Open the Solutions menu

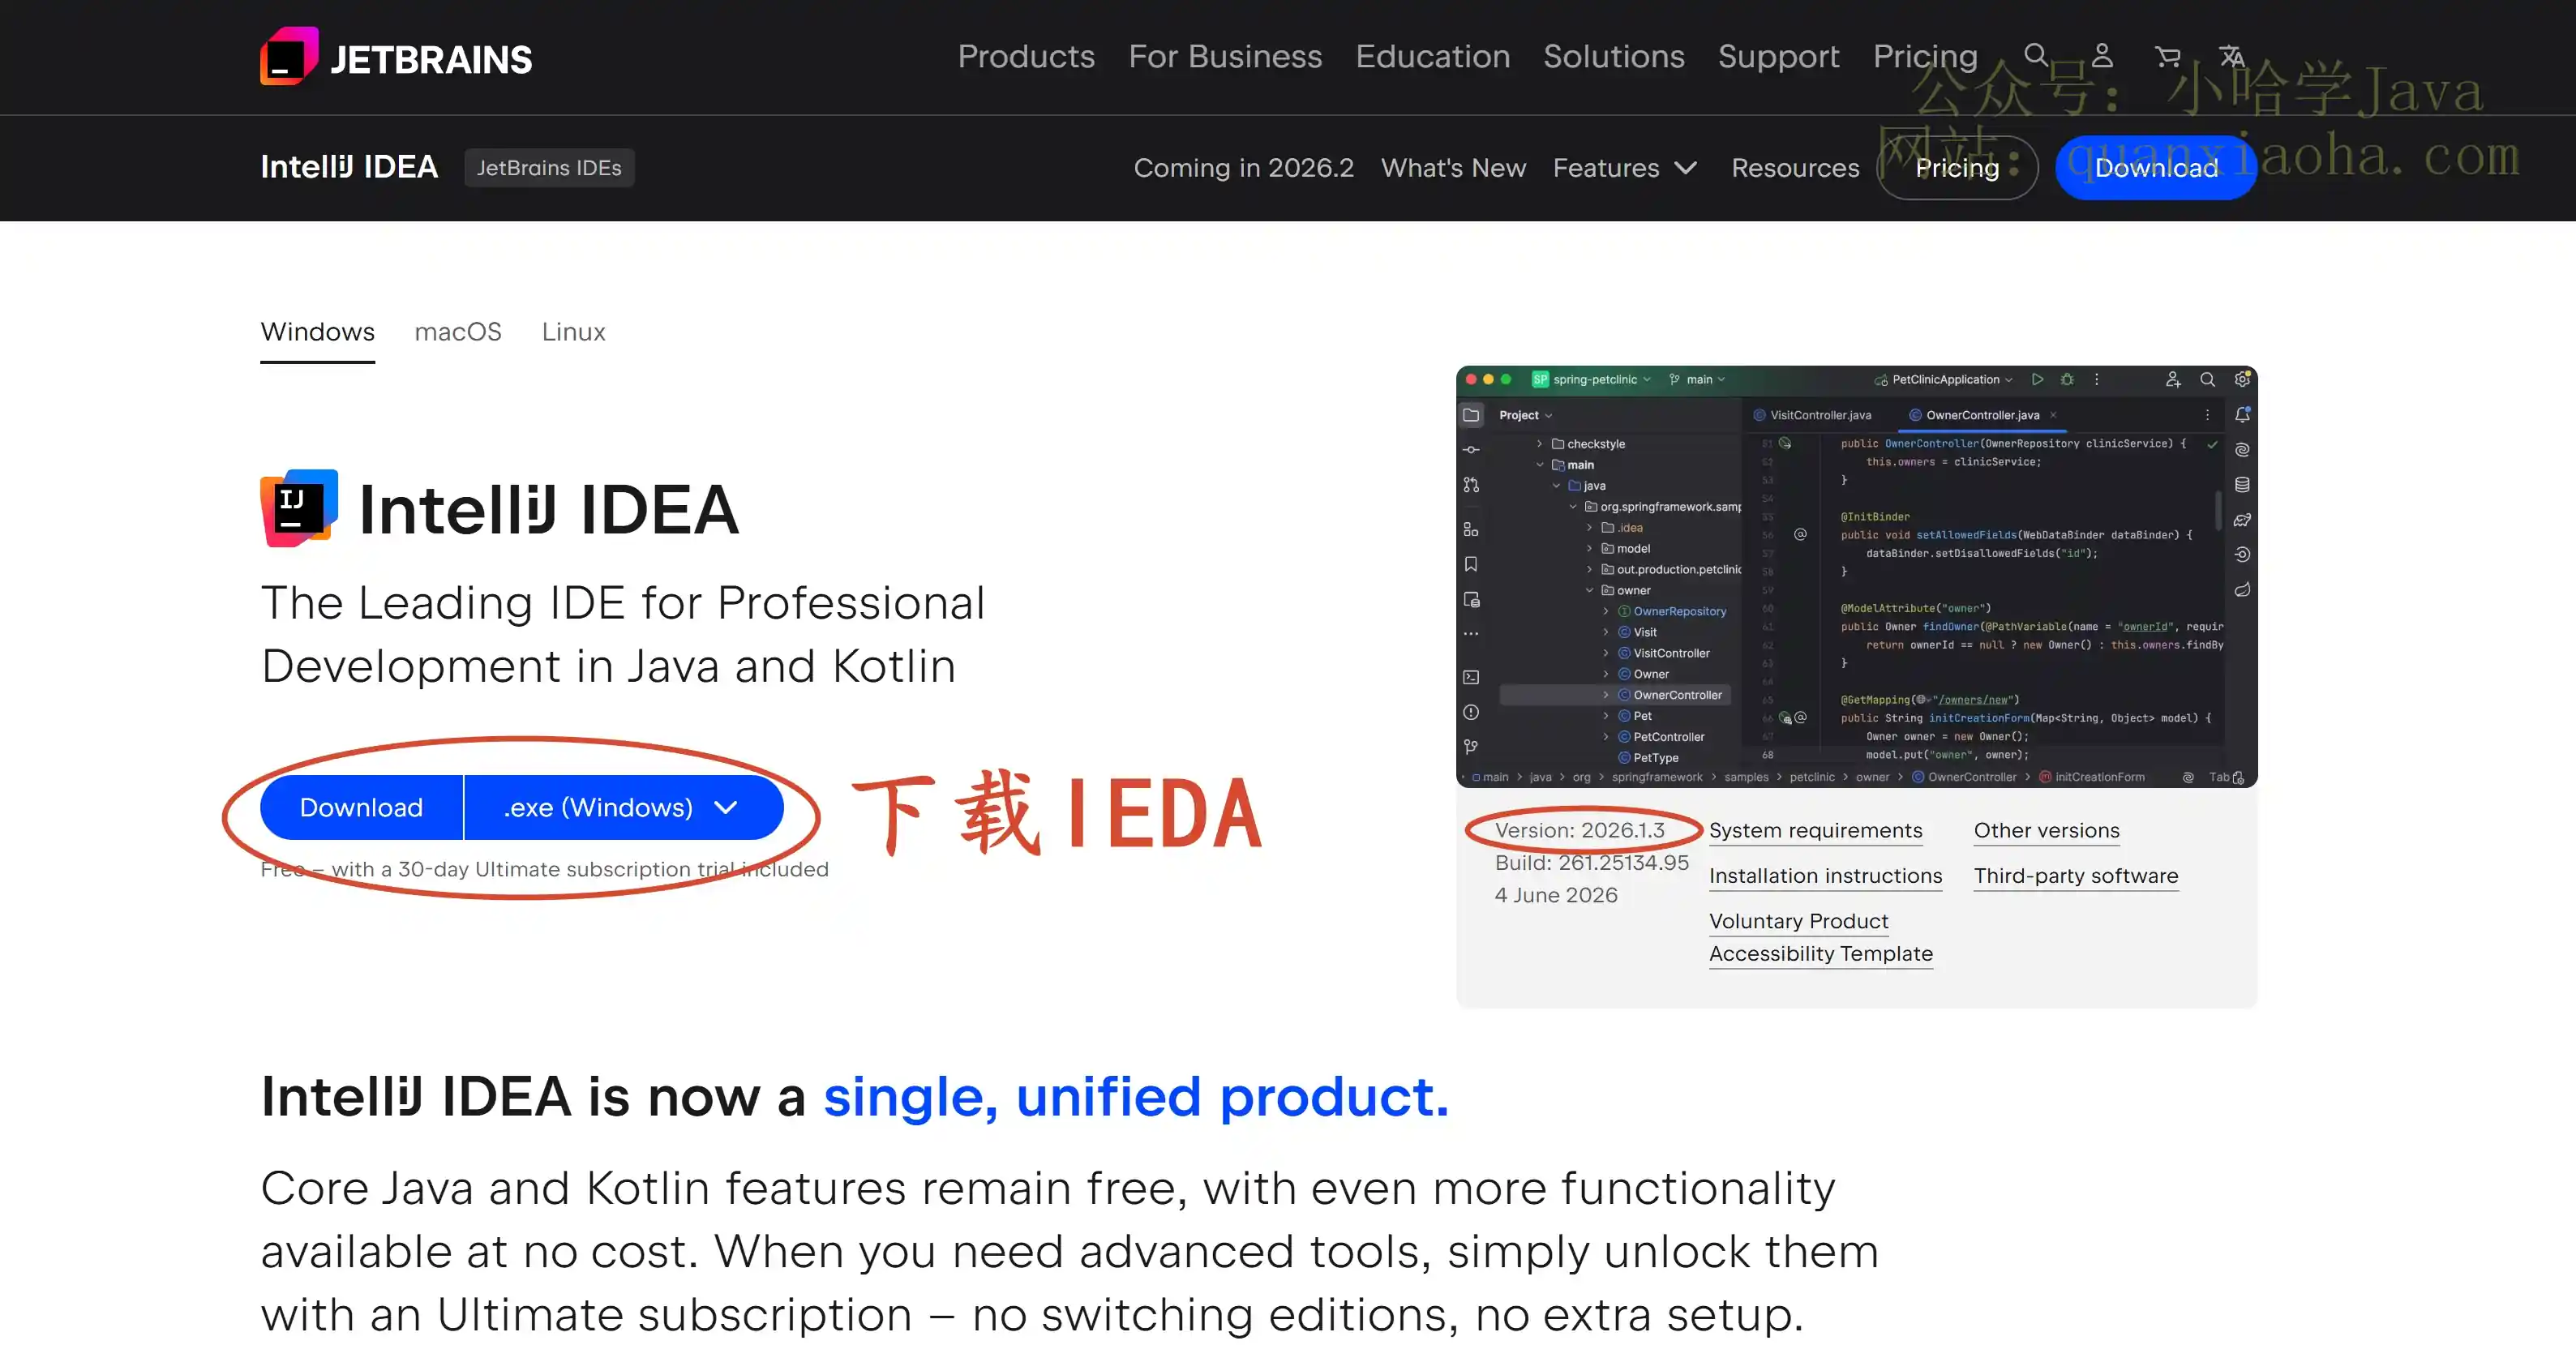1614,56
